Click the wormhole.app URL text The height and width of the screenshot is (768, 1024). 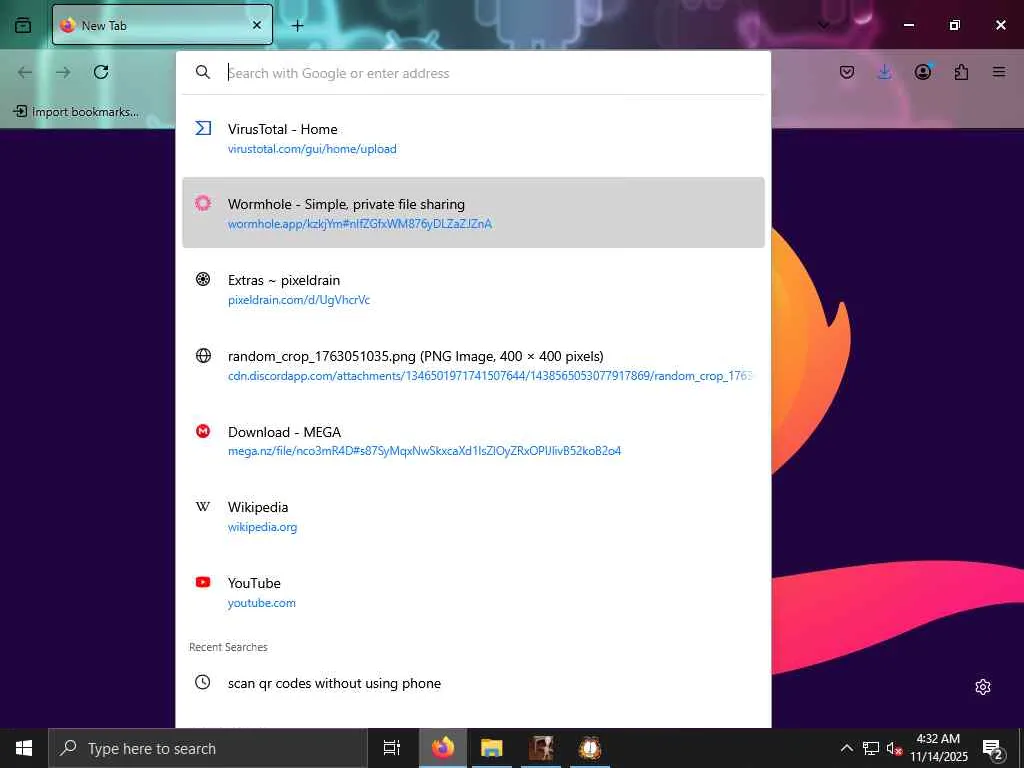[360, 224]
